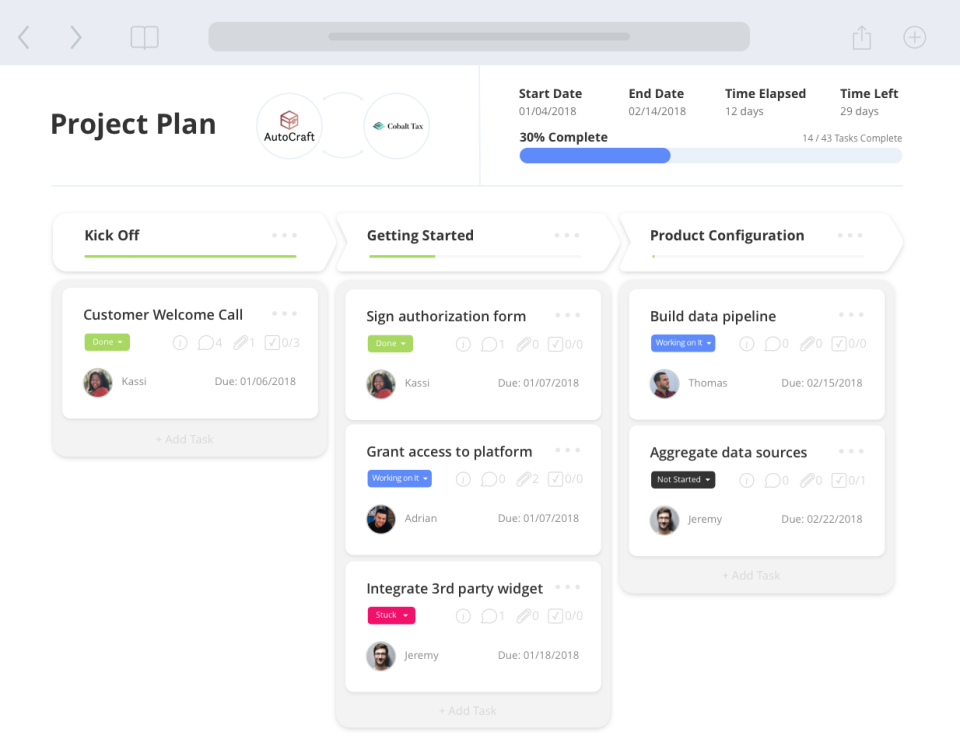
Task: Toggle checklist 0/1 on Aggregate data sources
Action: (849, 481)
